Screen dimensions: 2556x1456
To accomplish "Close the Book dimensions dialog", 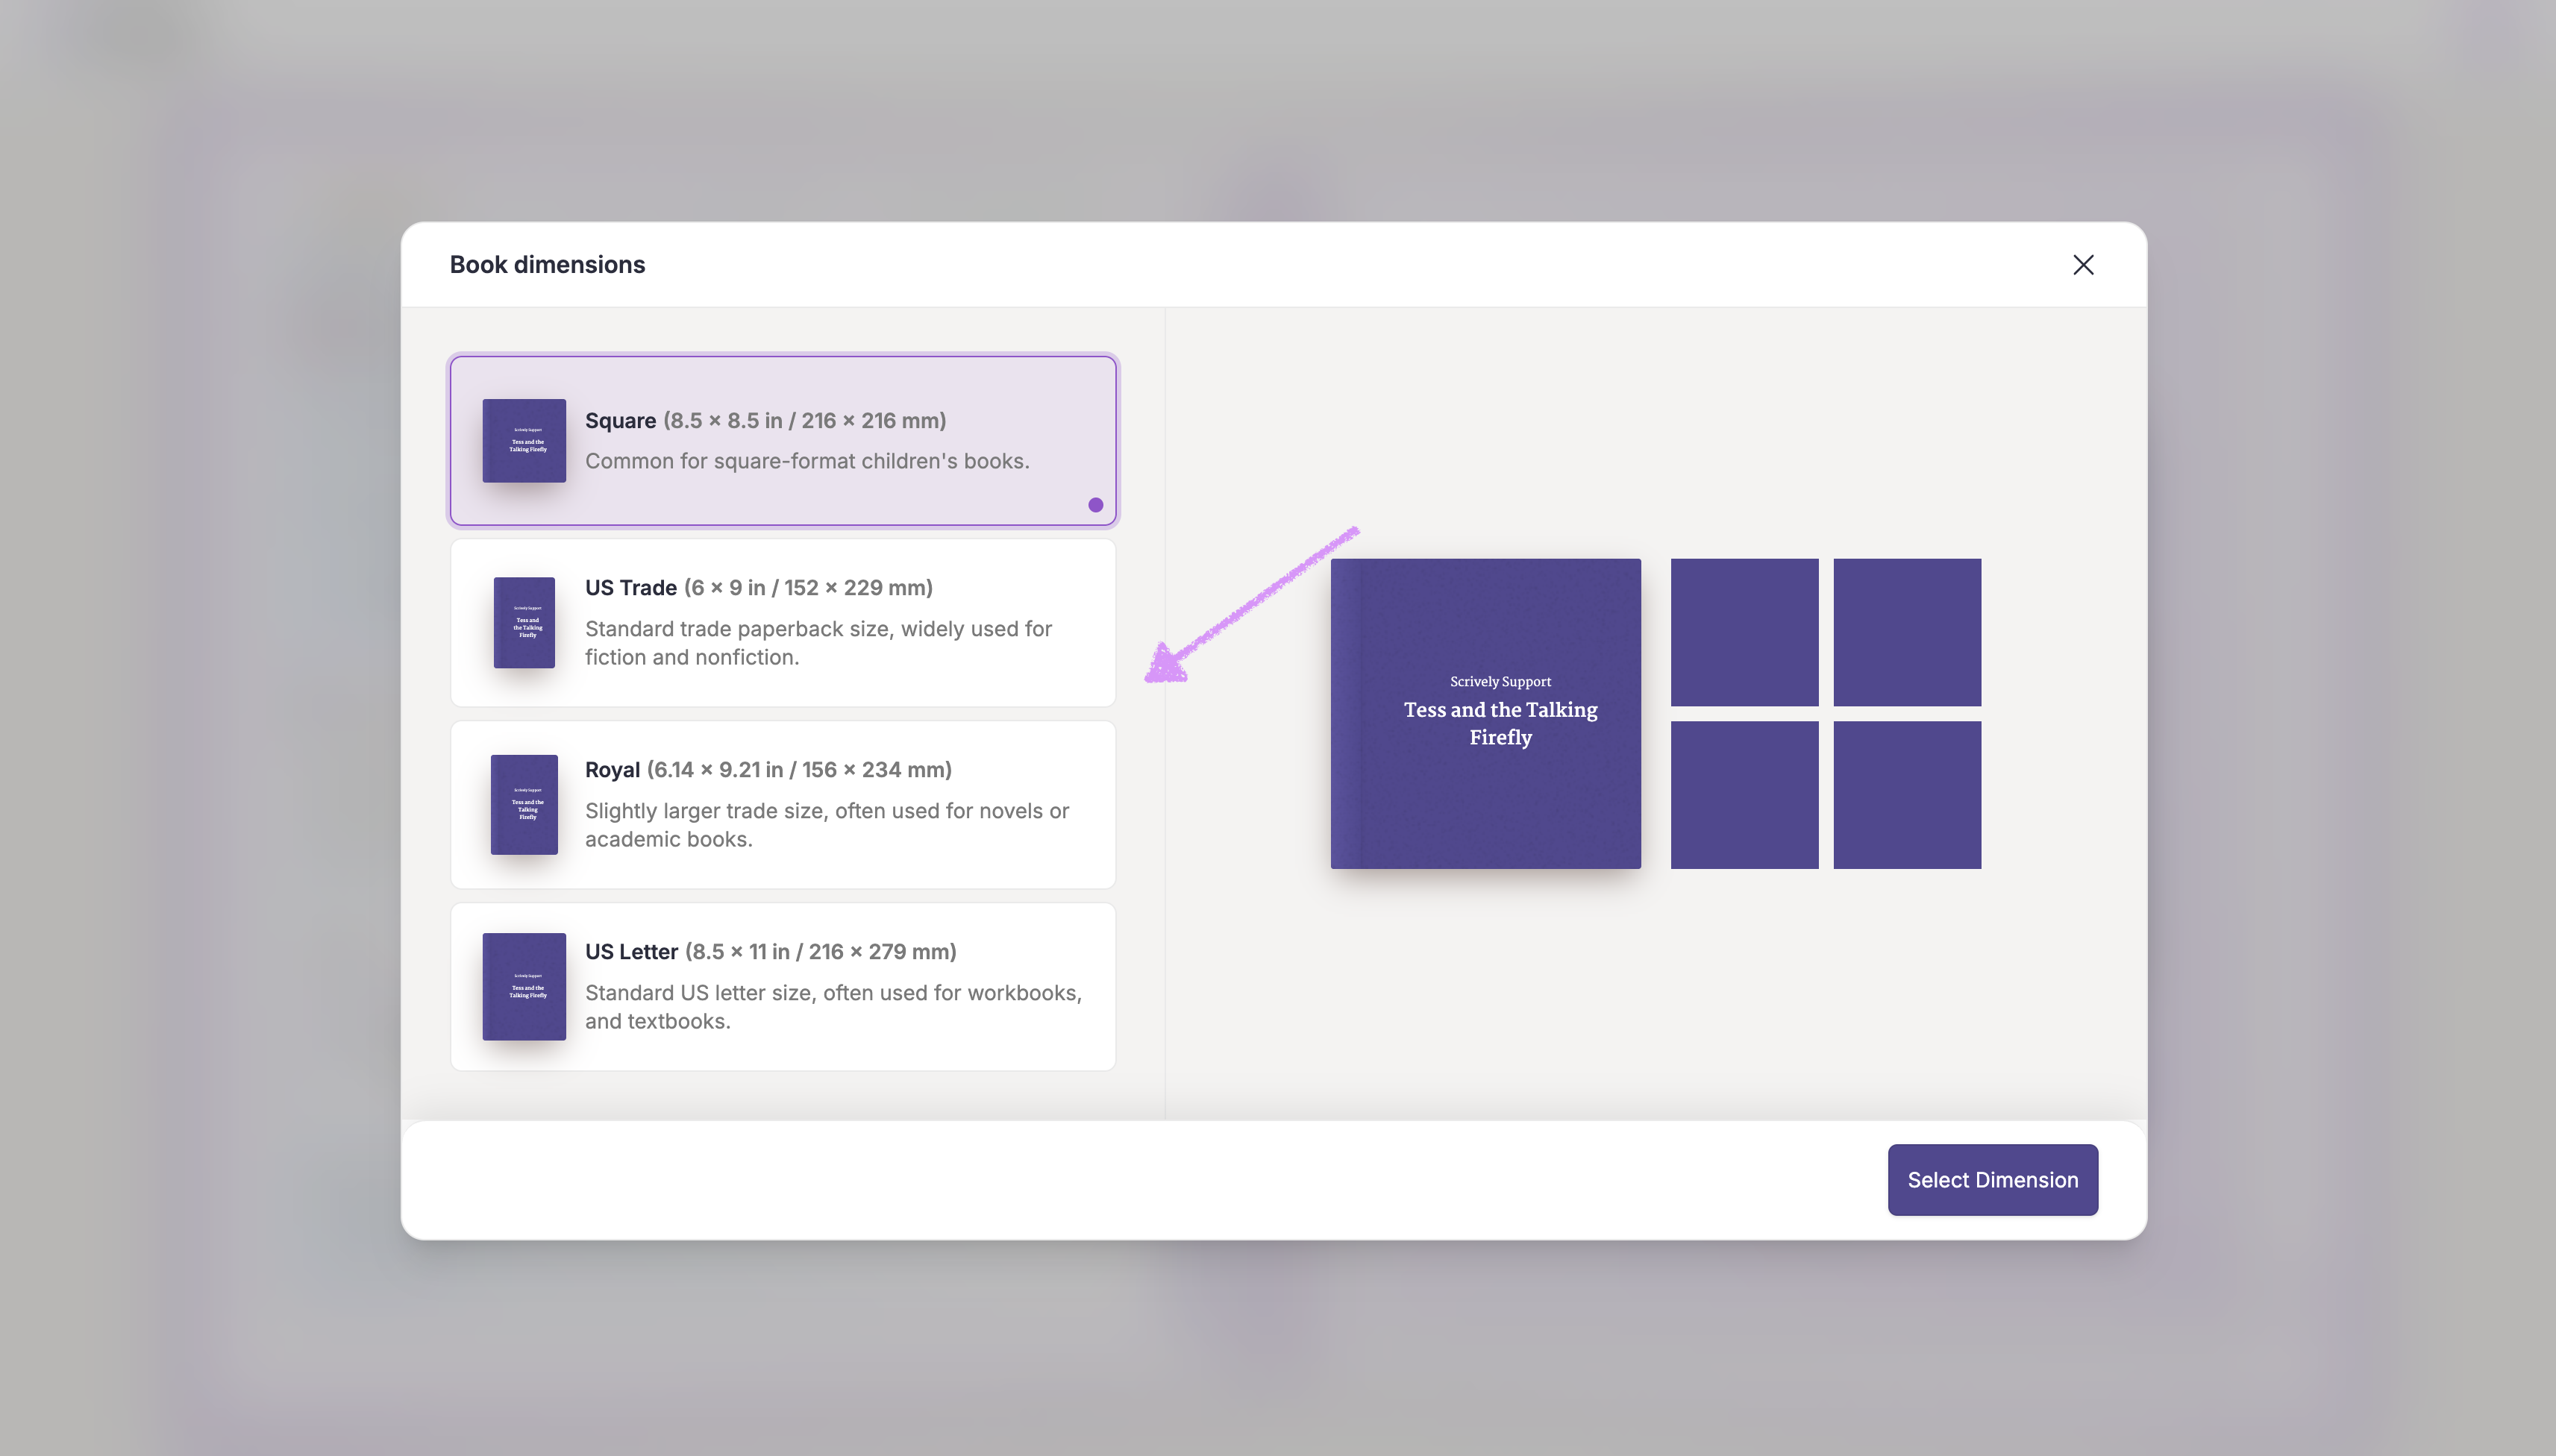I will [x=2083, y=265].
